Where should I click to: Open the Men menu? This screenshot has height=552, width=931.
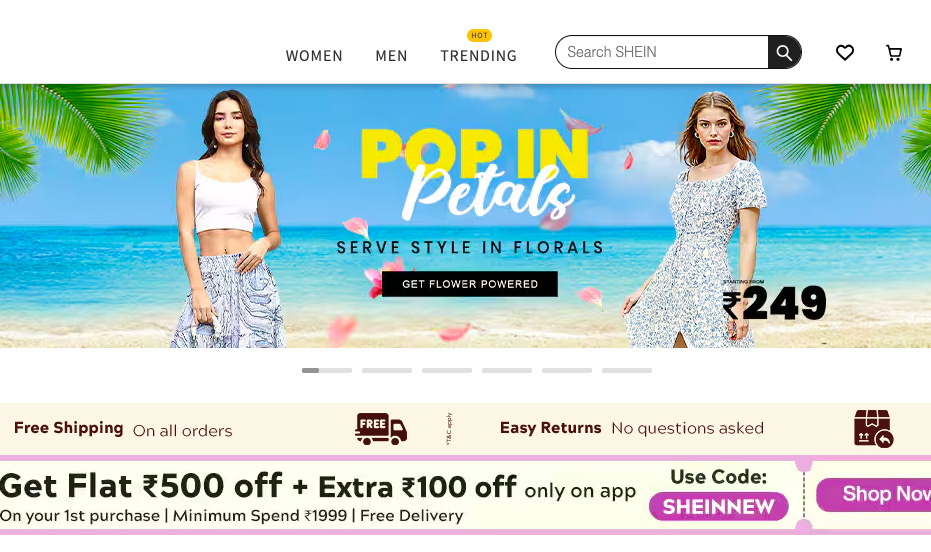391,56
